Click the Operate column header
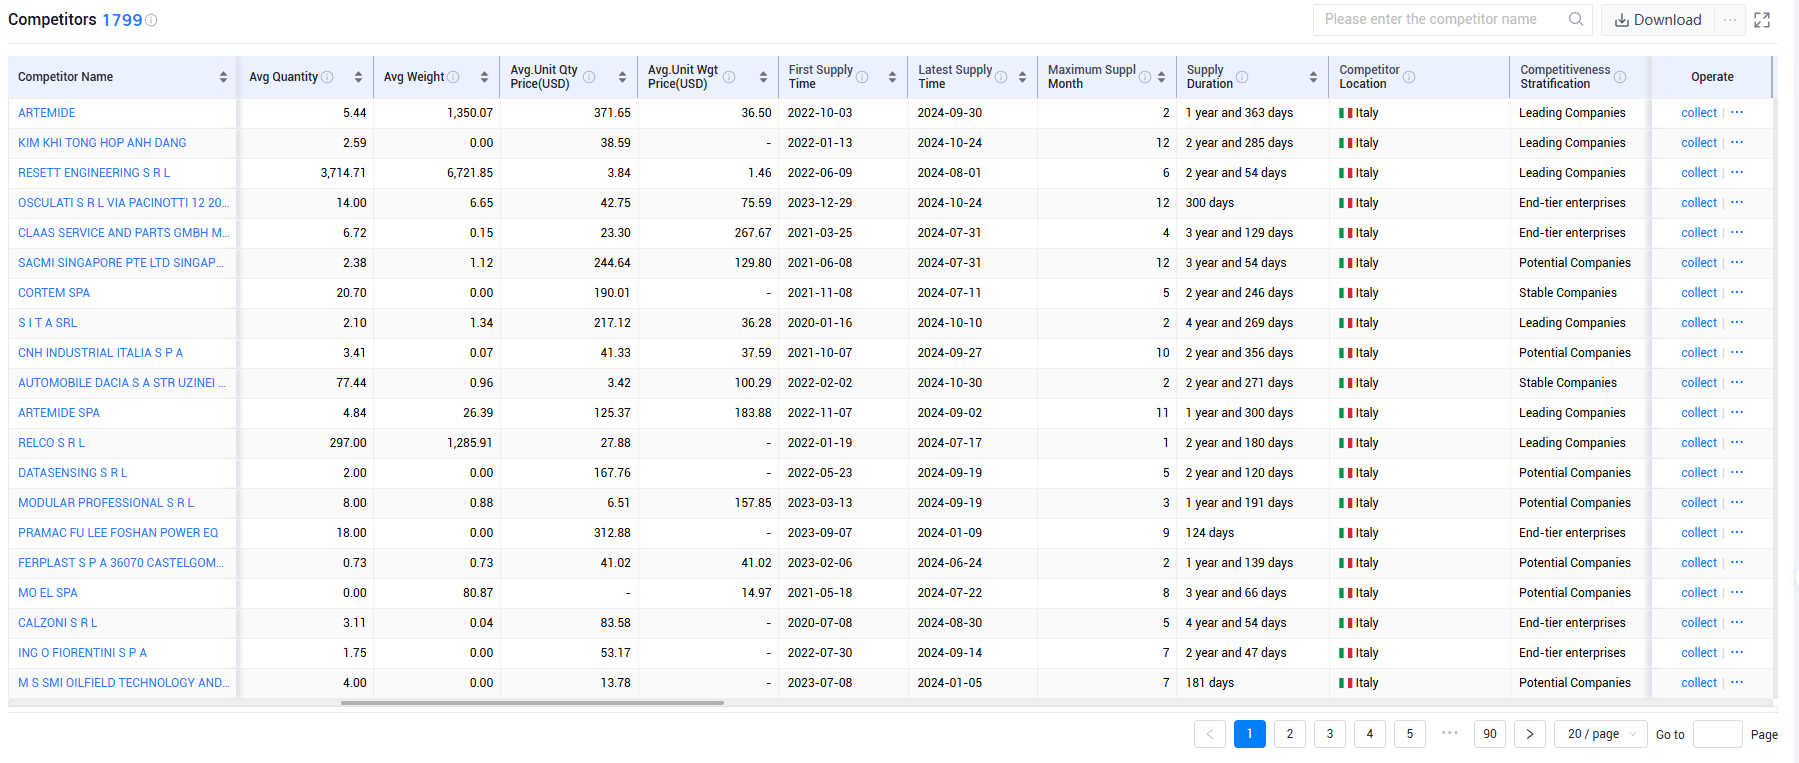The image size is (1799, 763). pyautogui.click(x=1712, y=77)
